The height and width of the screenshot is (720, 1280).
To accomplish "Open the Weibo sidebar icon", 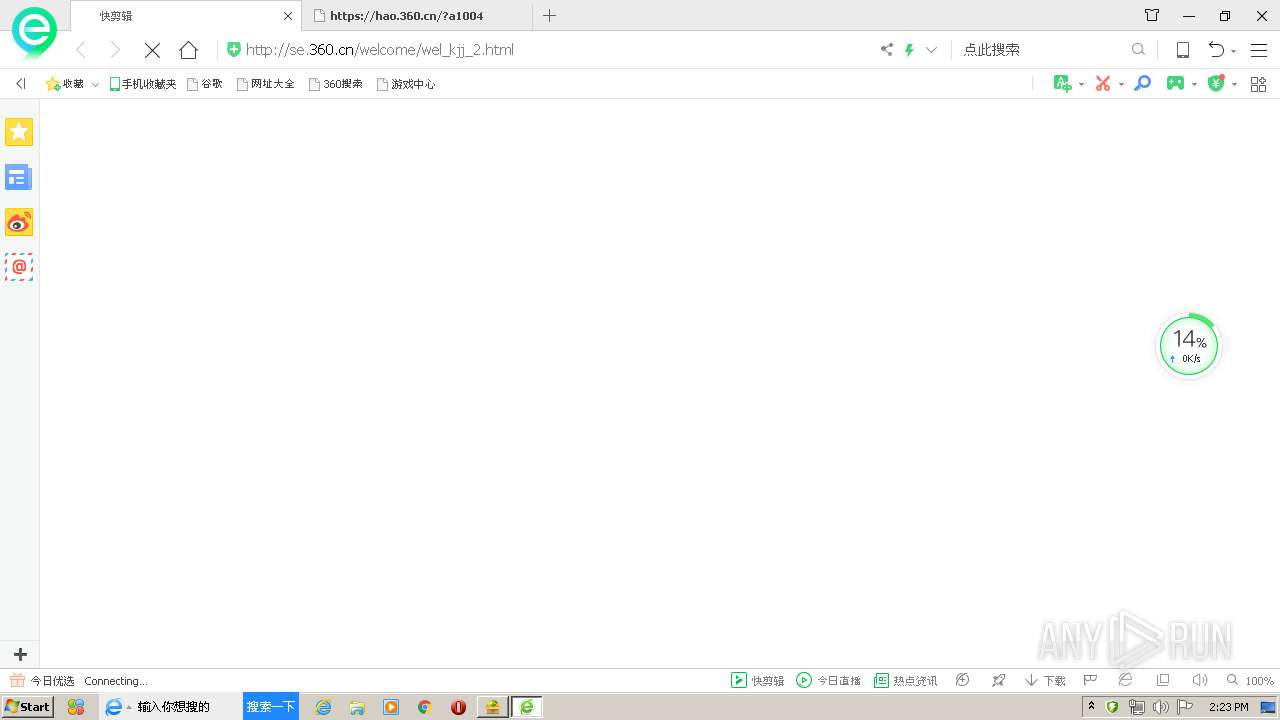I will click(x=19, y=222).
